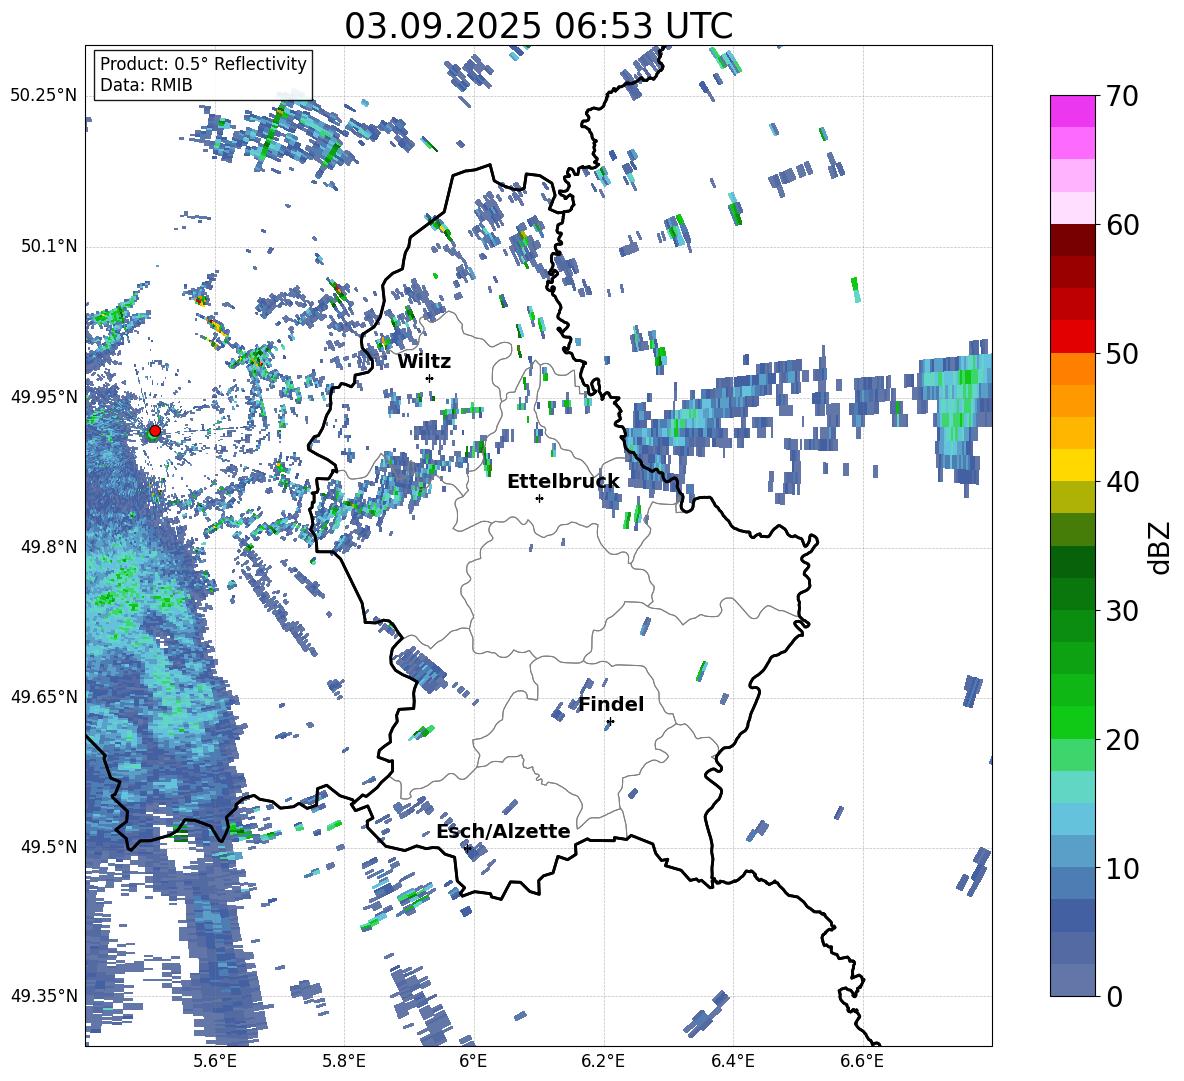Click the 49.35°N latitude label
This screenshot has height=1081, width=1184.
coord(44,996)
